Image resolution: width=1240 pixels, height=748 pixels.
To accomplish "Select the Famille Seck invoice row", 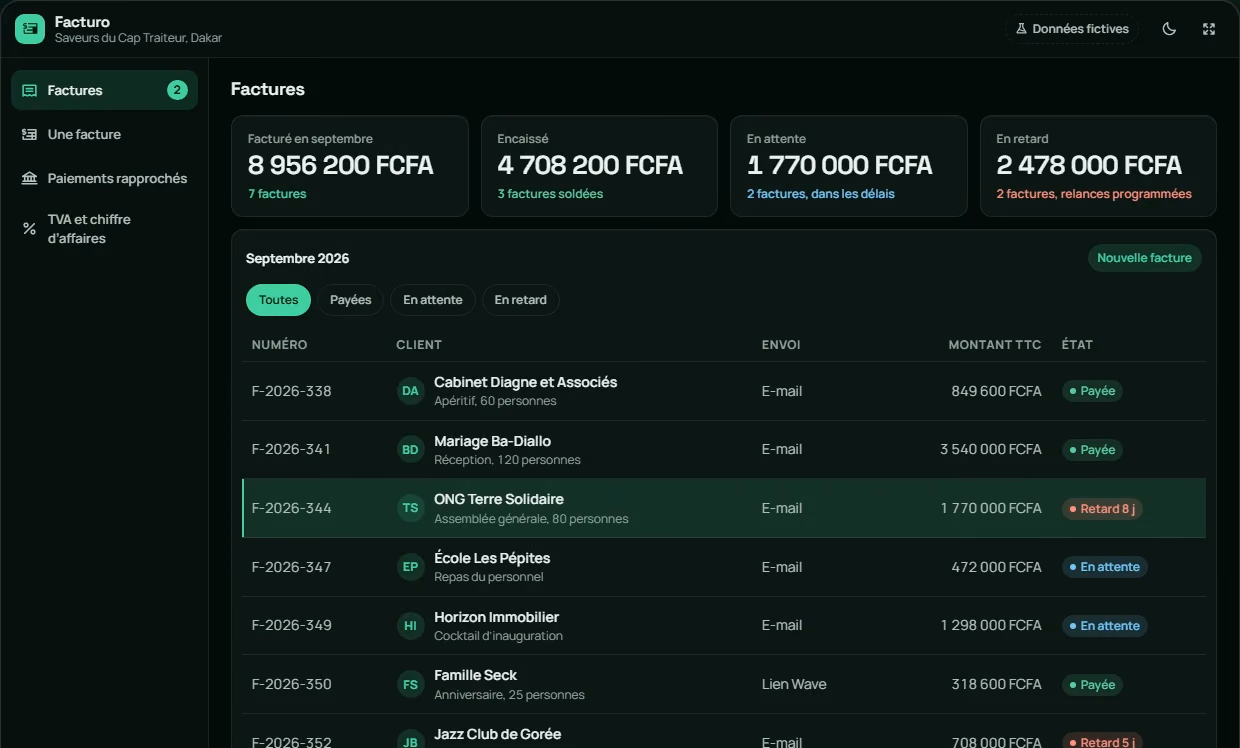I will (724, 685).
